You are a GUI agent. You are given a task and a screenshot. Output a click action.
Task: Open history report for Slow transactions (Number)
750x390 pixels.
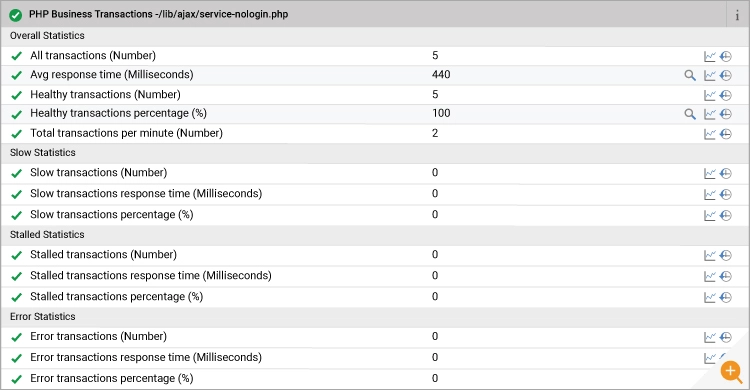(x=726, y=173)
